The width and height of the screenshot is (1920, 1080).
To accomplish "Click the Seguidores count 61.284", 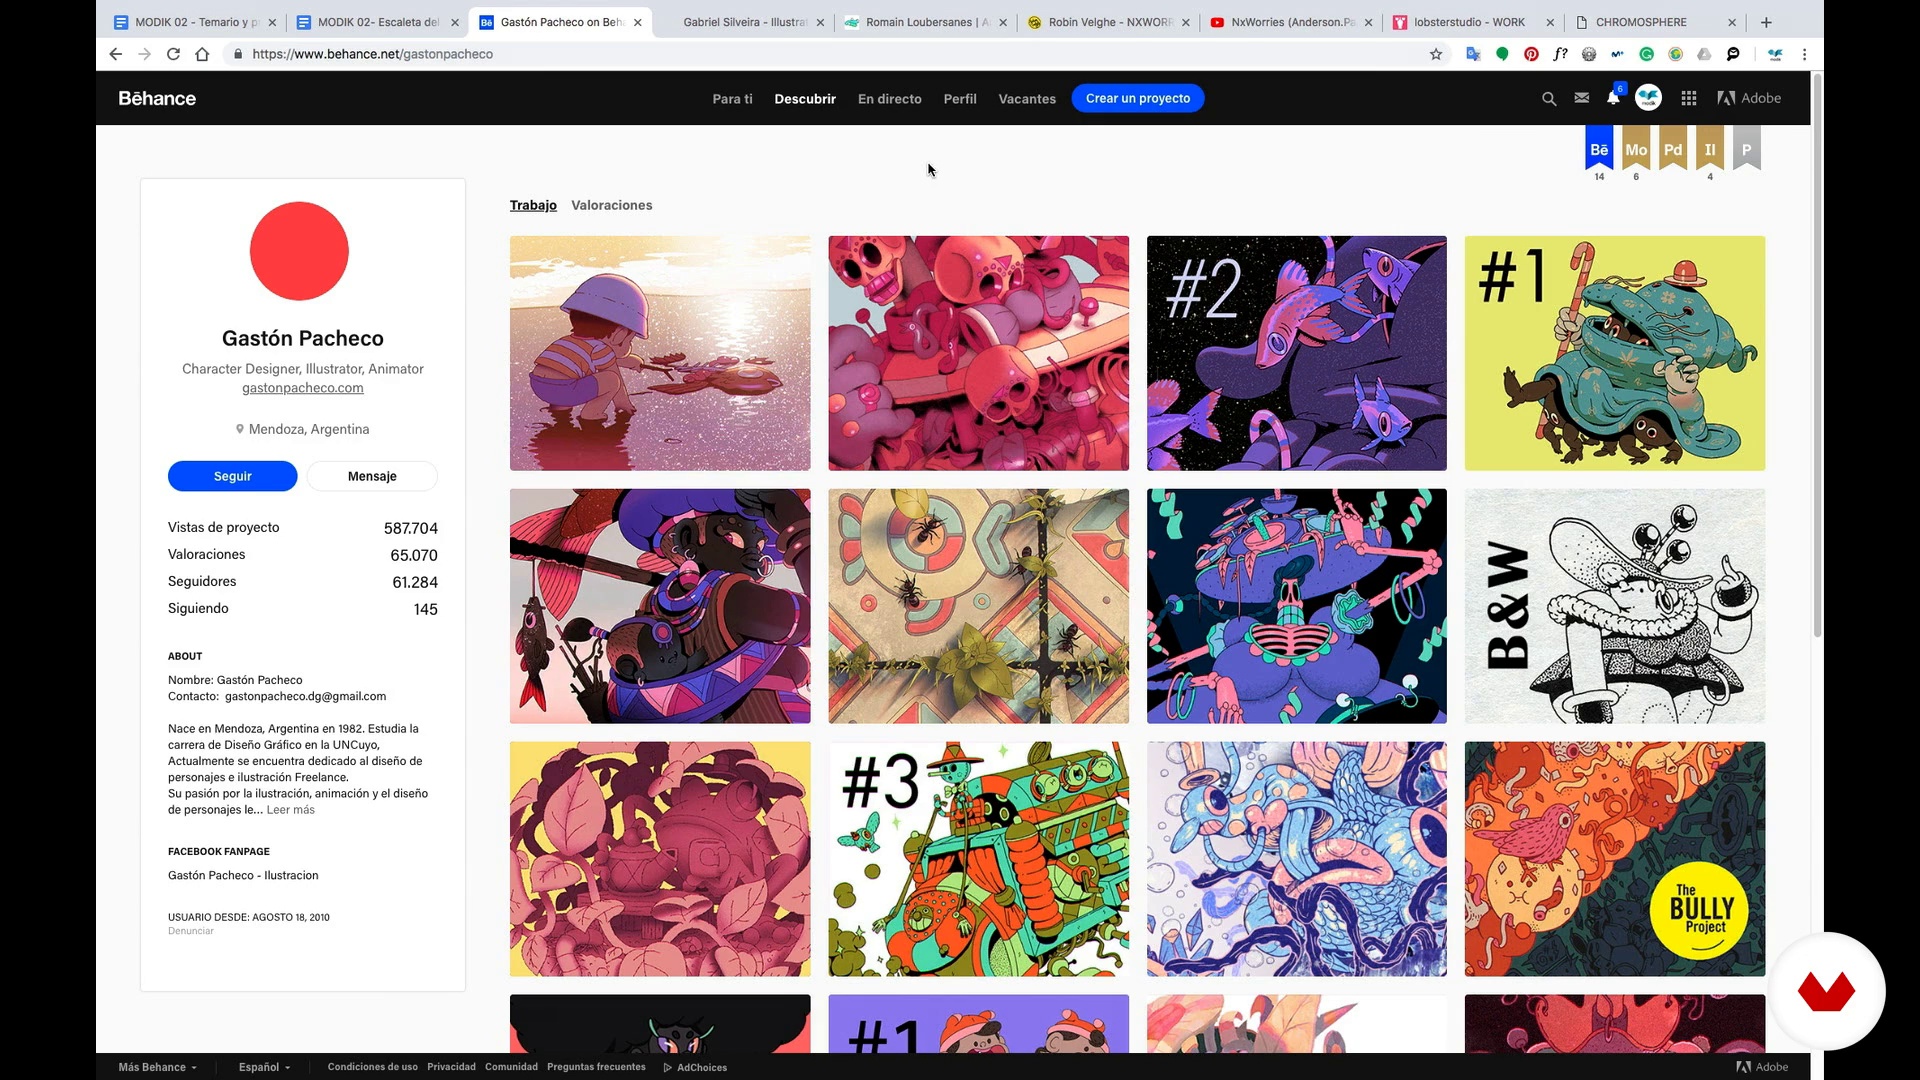I will pyautogui.click(x=414, y=582).
